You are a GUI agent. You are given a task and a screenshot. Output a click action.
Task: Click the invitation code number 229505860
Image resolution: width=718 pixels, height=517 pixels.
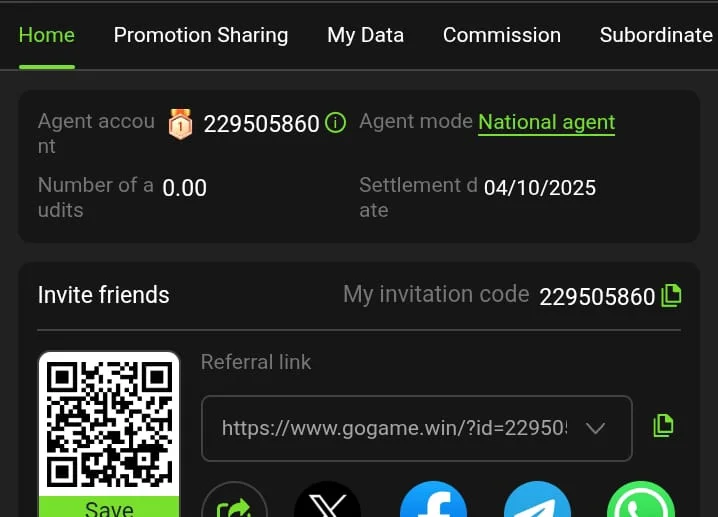597,296
